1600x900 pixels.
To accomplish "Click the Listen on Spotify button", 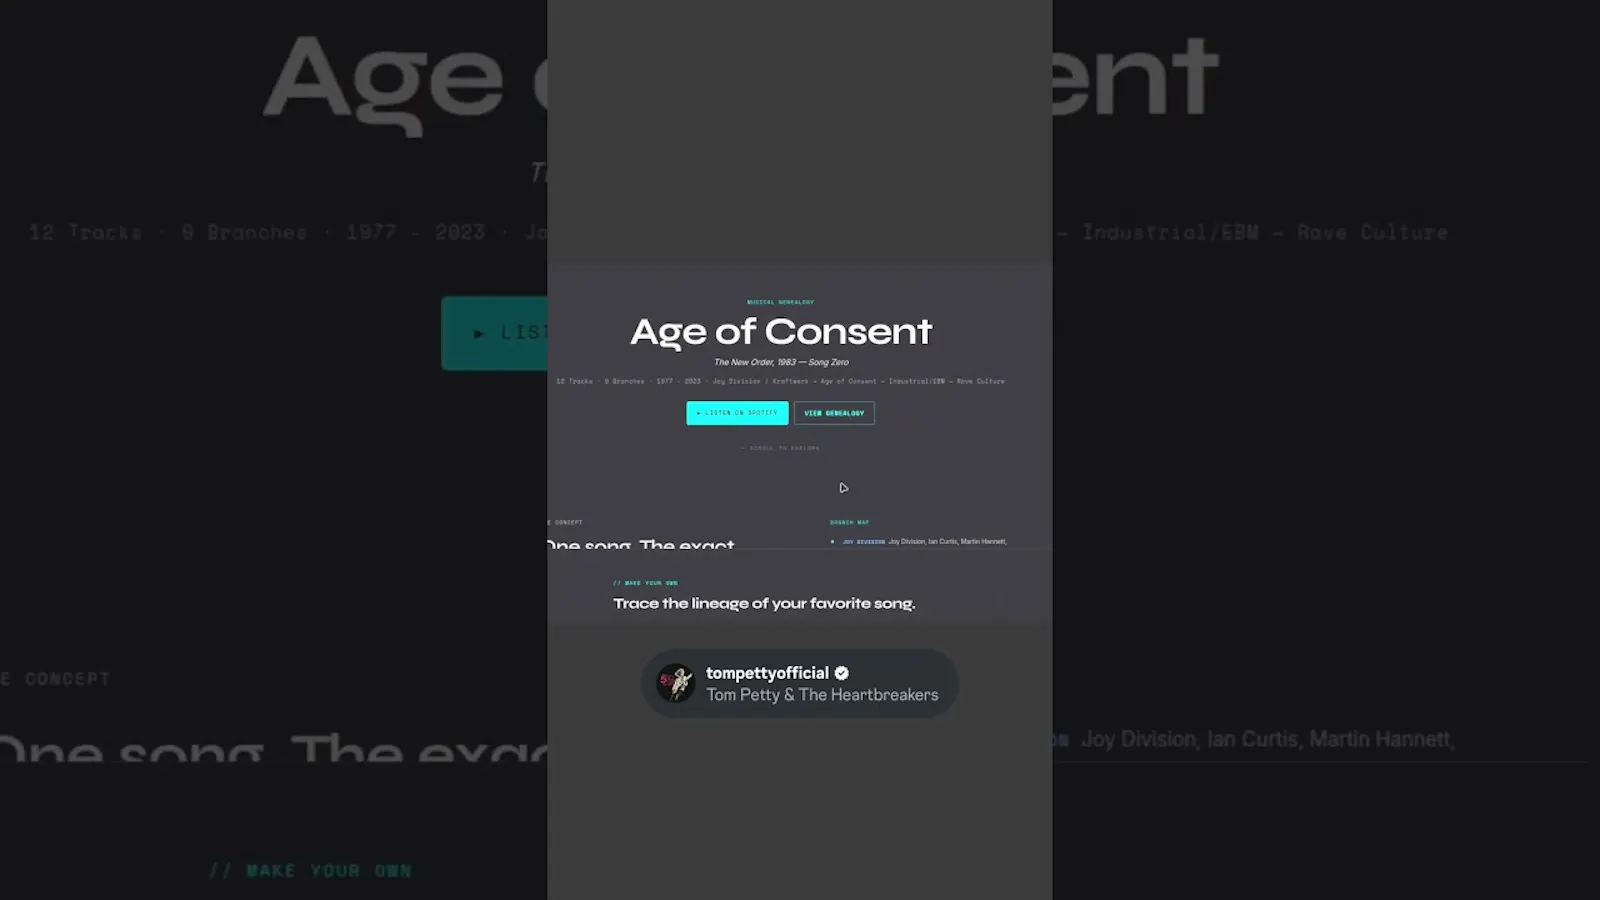I will (737, 413).
